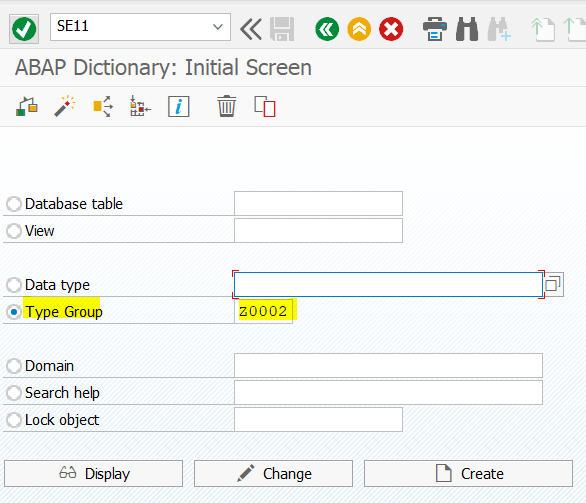Click the Copy object icon
The image size is (586, 503).
(265, 107)
